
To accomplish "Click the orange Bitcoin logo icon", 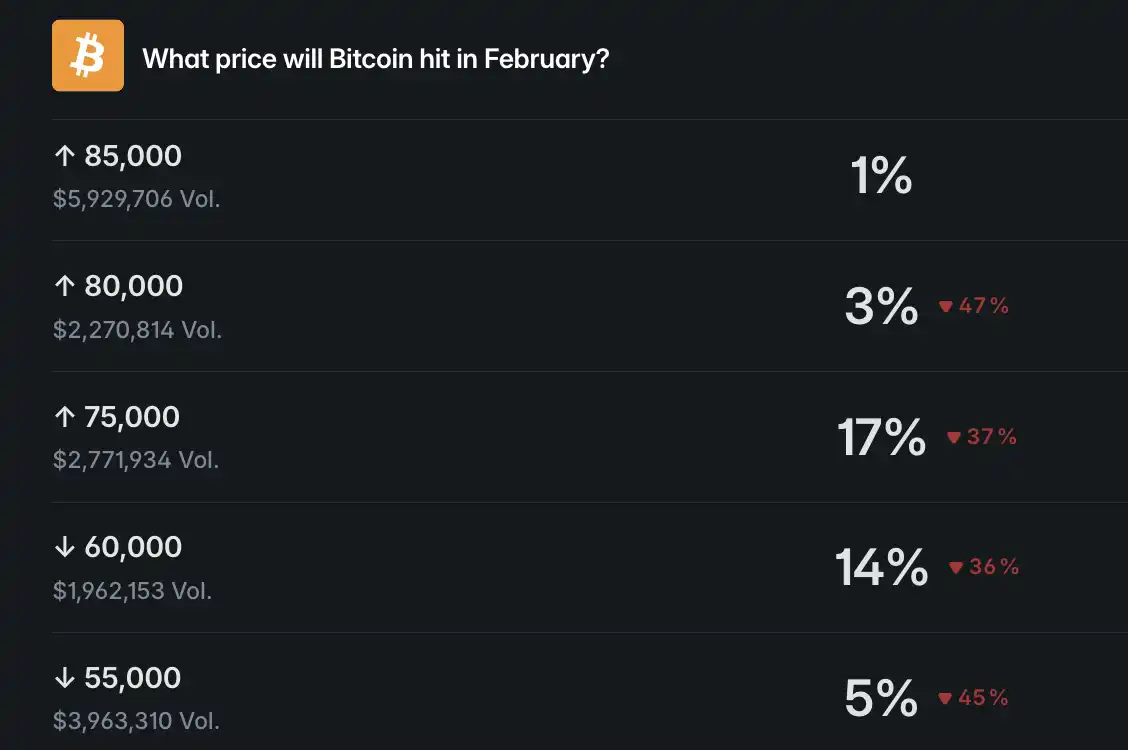I will click(x=88, y=56).
